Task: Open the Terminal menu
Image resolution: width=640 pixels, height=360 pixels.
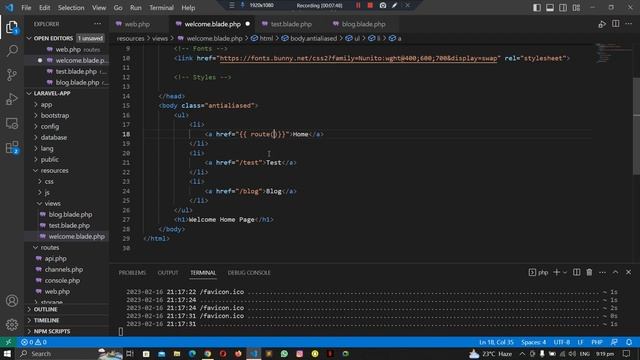Action: point(161,8)
